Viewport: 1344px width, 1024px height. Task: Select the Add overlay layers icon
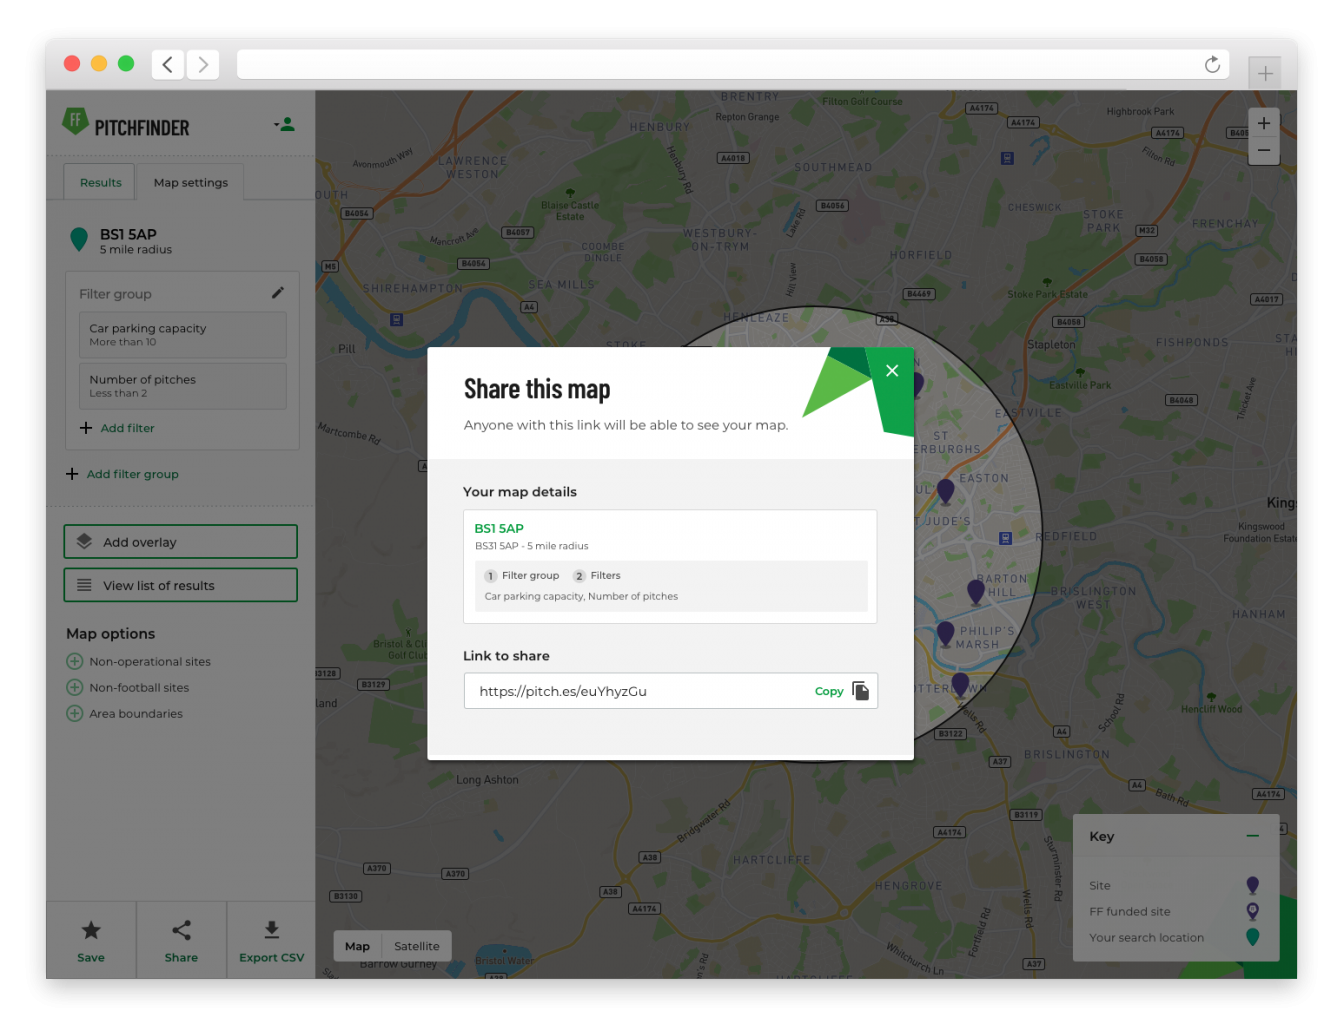click(x=84, y=541)
